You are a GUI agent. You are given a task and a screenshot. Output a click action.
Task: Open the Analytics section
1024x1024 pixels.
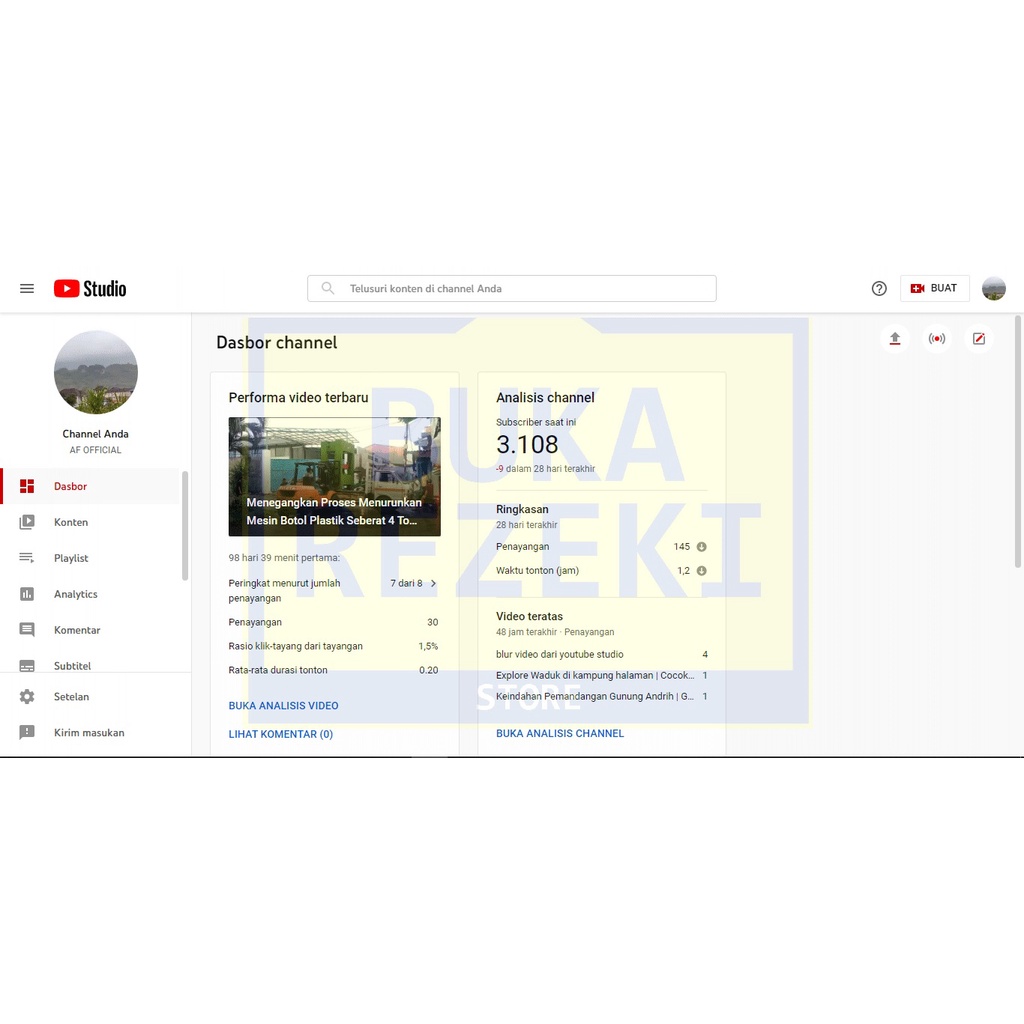coord(76,594)
